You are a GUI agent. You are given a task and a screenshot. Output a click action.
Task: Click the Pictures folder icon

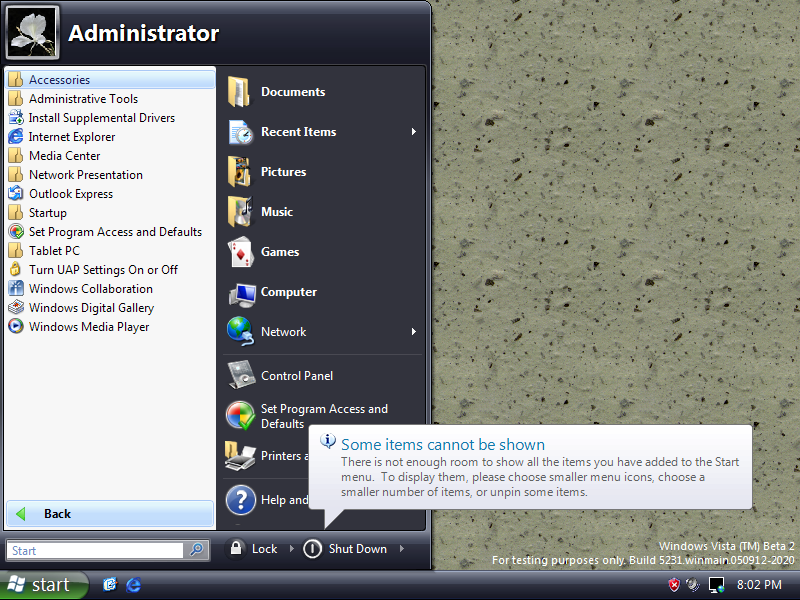click(239, 171)
